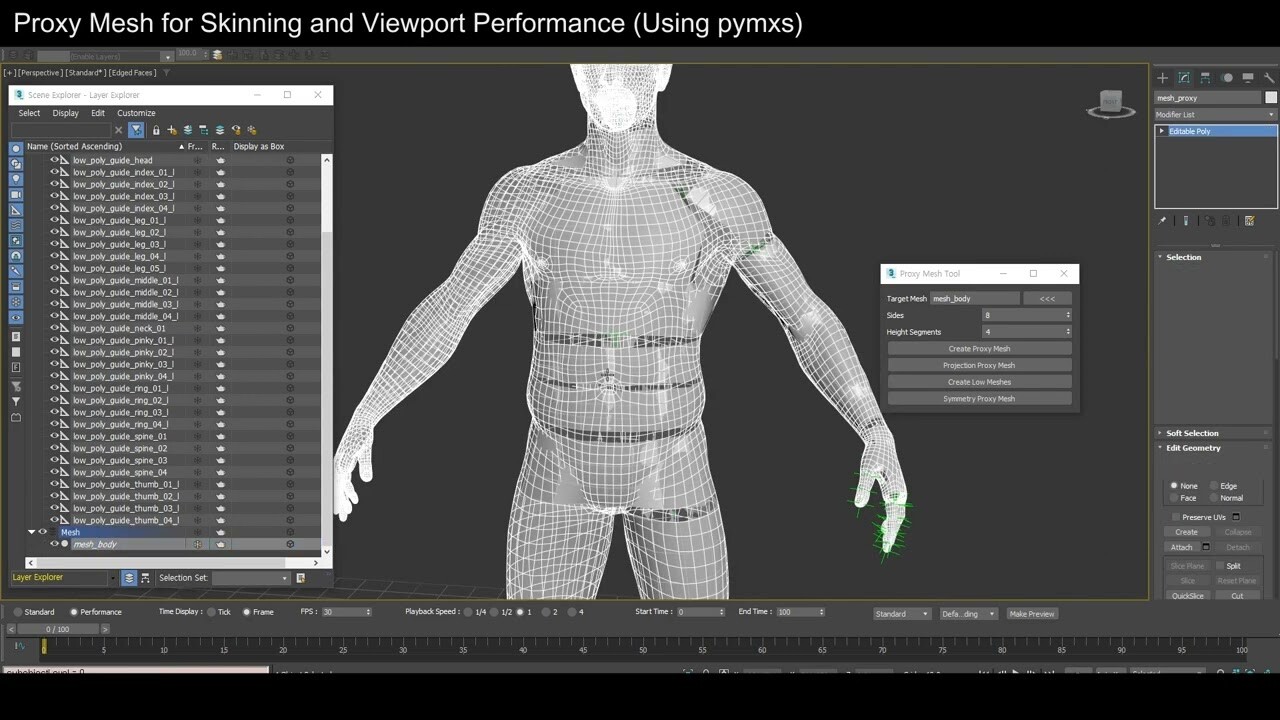This screenshot has height=720, width=1280.
Task: Click the lock selection icon in Scene Explorer toolbar
Action: (157, 130)
